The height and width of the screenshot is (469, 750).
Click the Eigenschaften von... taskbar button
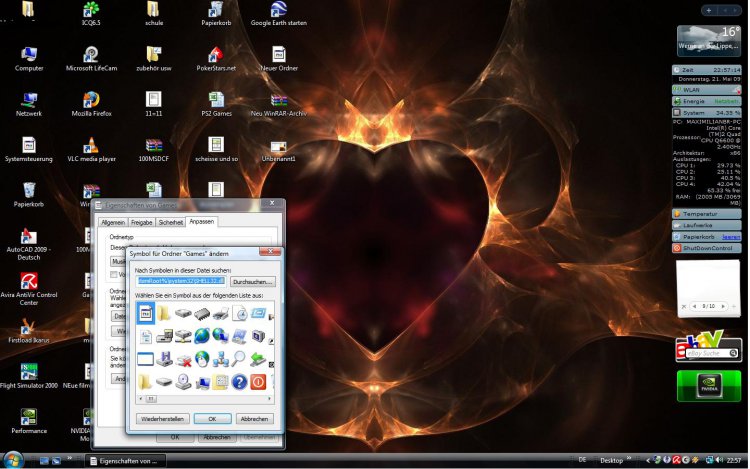(x=126, y=461)
